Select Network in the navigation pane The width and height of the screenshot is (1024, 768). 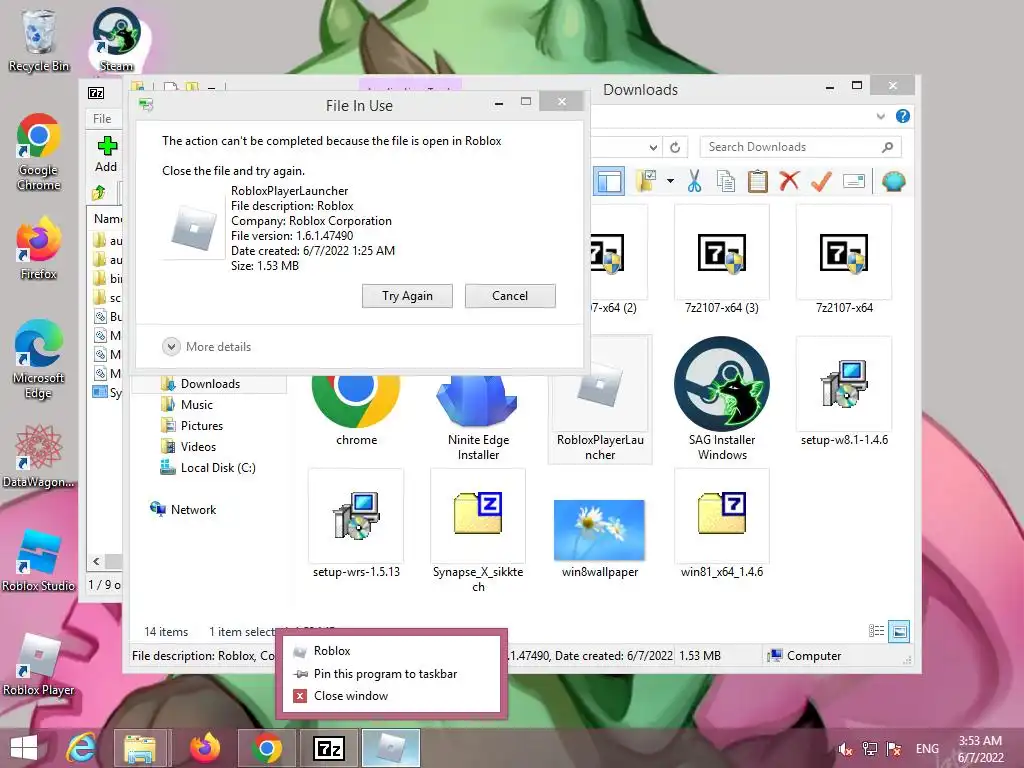(x=193, y=509)
